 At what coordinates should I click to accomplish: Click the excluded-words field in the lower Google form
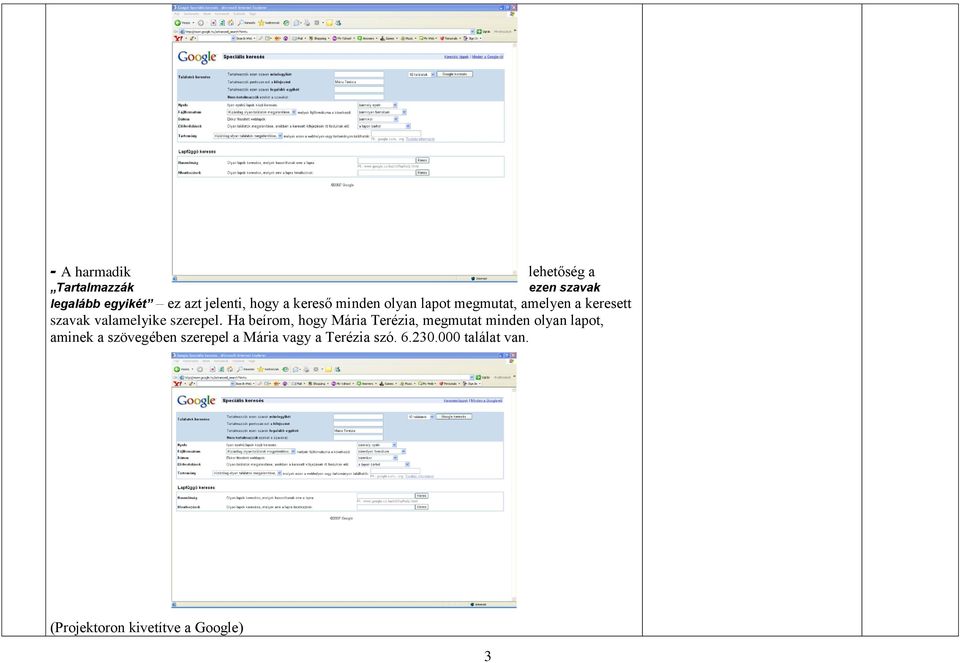click(358, 438)
